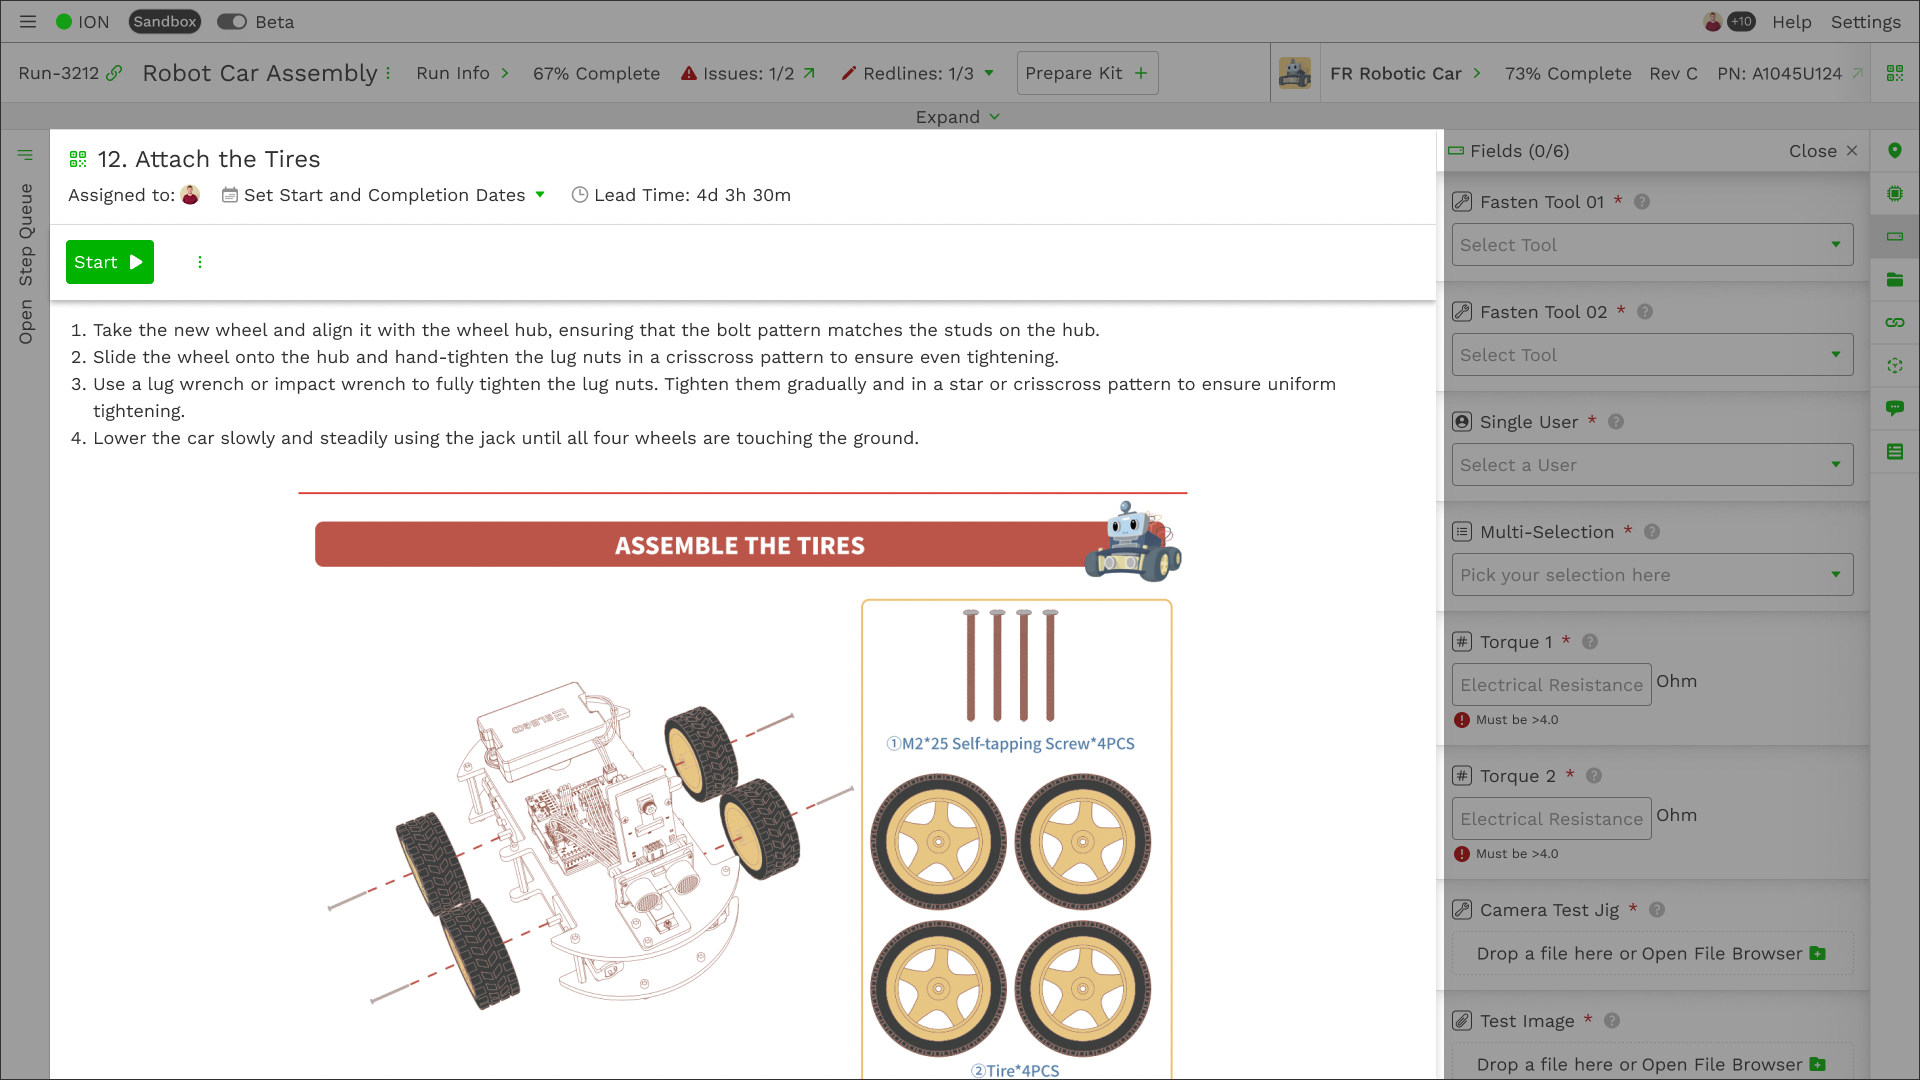Copy the Run-3212 link icon
This screenshot has height=1080, width=1920.
click(115, 73)
